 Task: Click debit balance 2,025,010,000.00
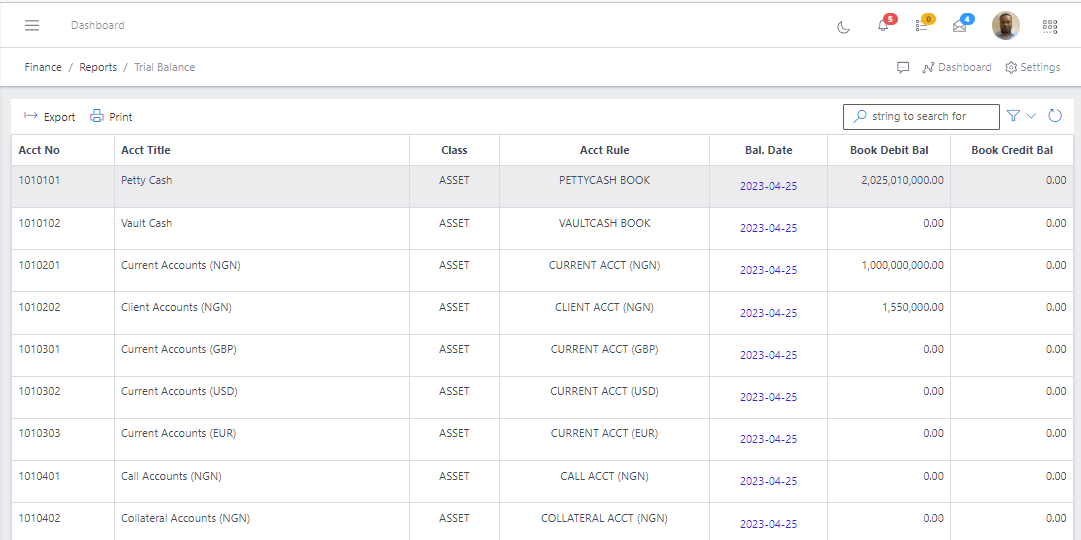902,181
